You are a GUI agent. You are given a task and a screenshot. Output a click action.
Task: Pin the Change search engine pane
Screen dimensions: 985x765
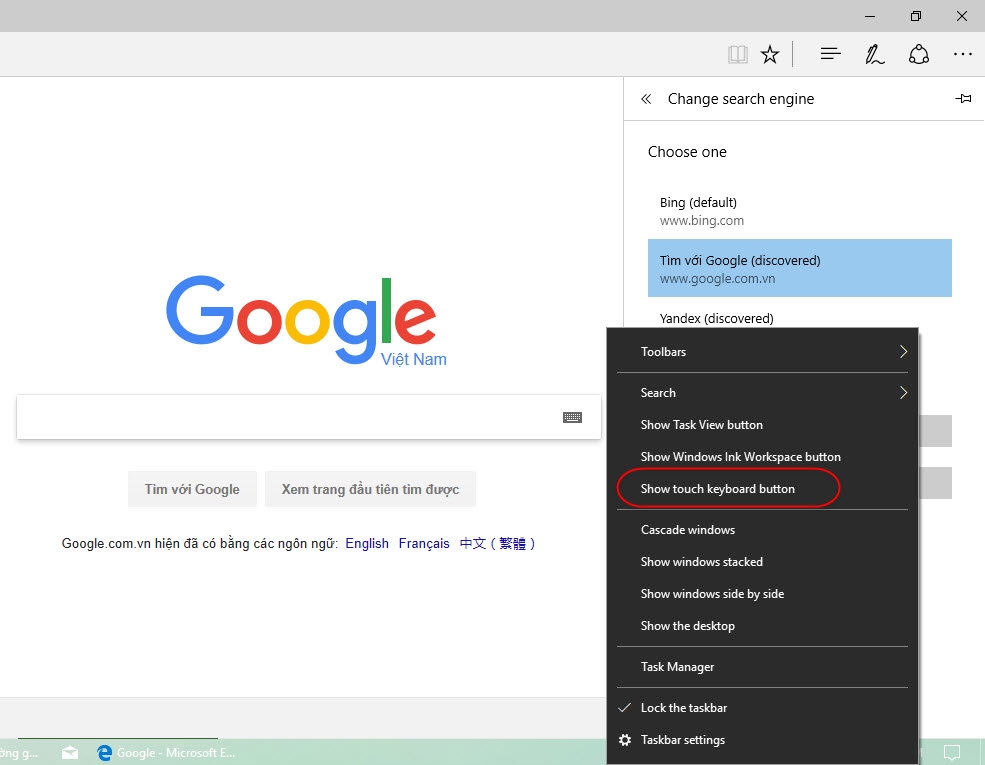coord(963,99)
